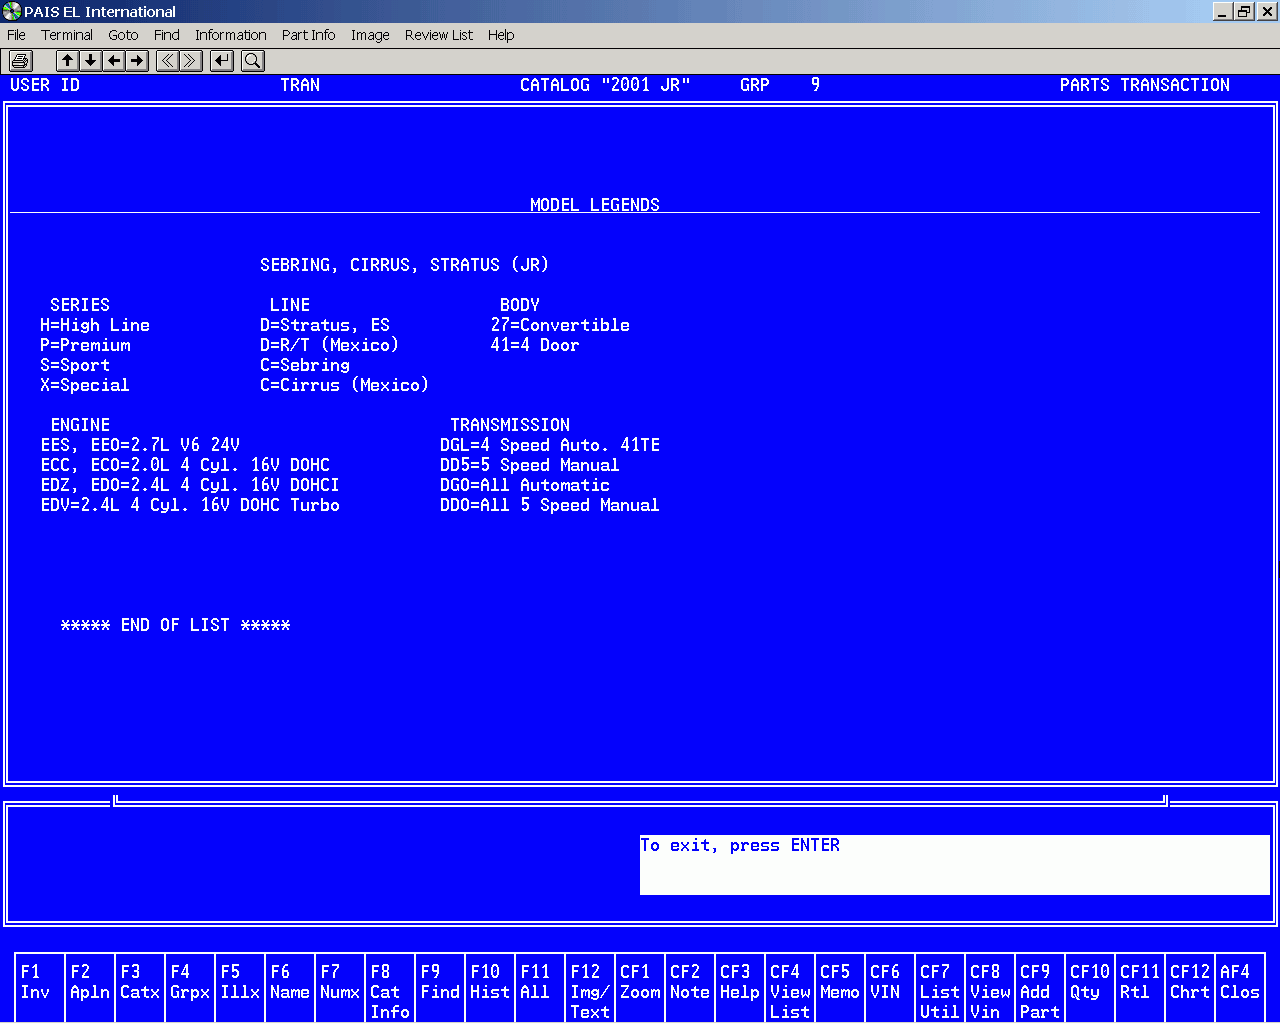Click the PAIS EL International title bar icon

tap(12, 11)
